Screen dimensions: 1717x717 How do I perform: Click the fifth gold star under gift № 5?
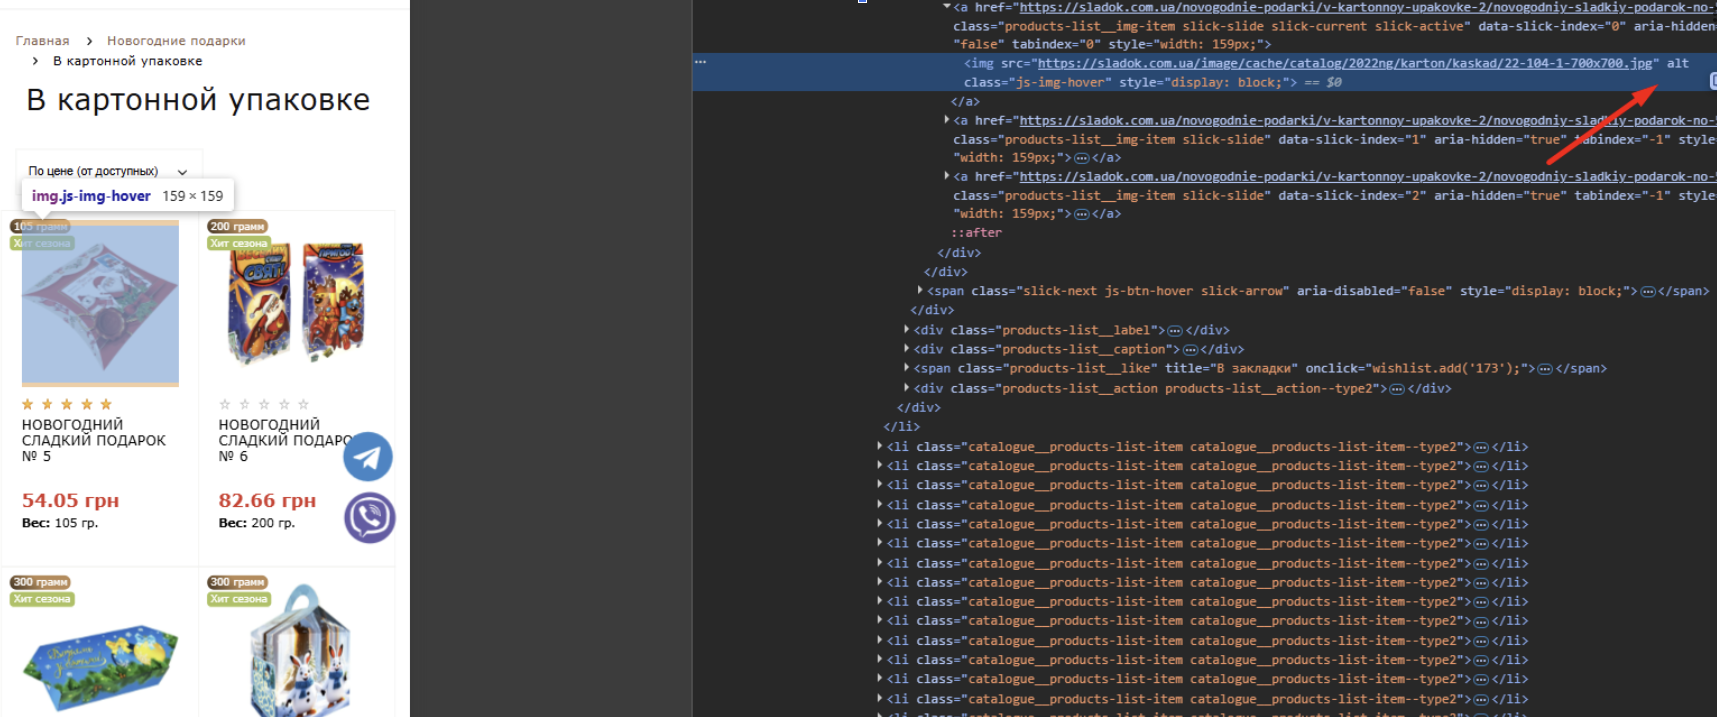pyautogui.click(x=106, y=404)
